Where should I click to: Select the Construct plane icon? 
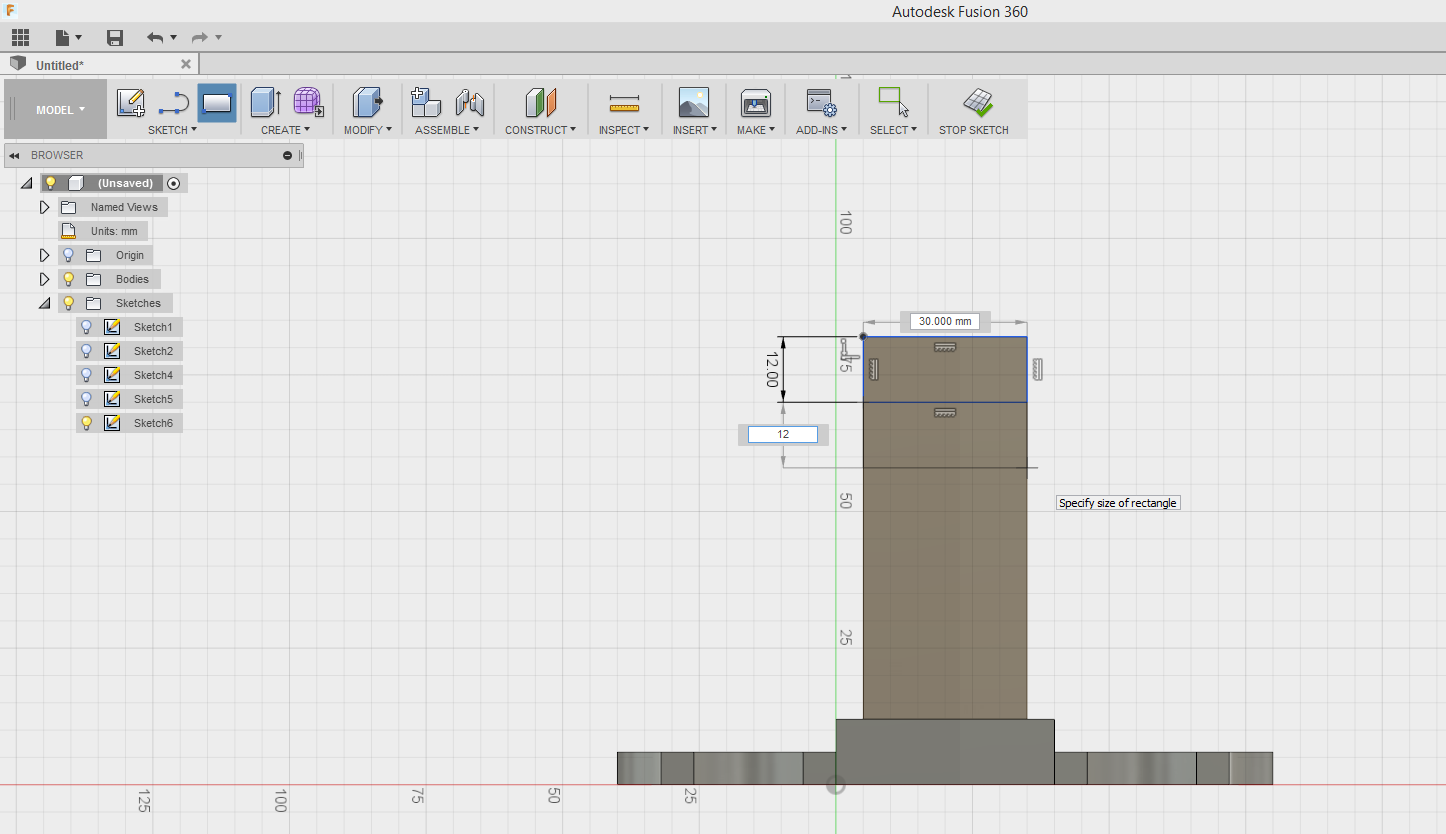[540, 102]
